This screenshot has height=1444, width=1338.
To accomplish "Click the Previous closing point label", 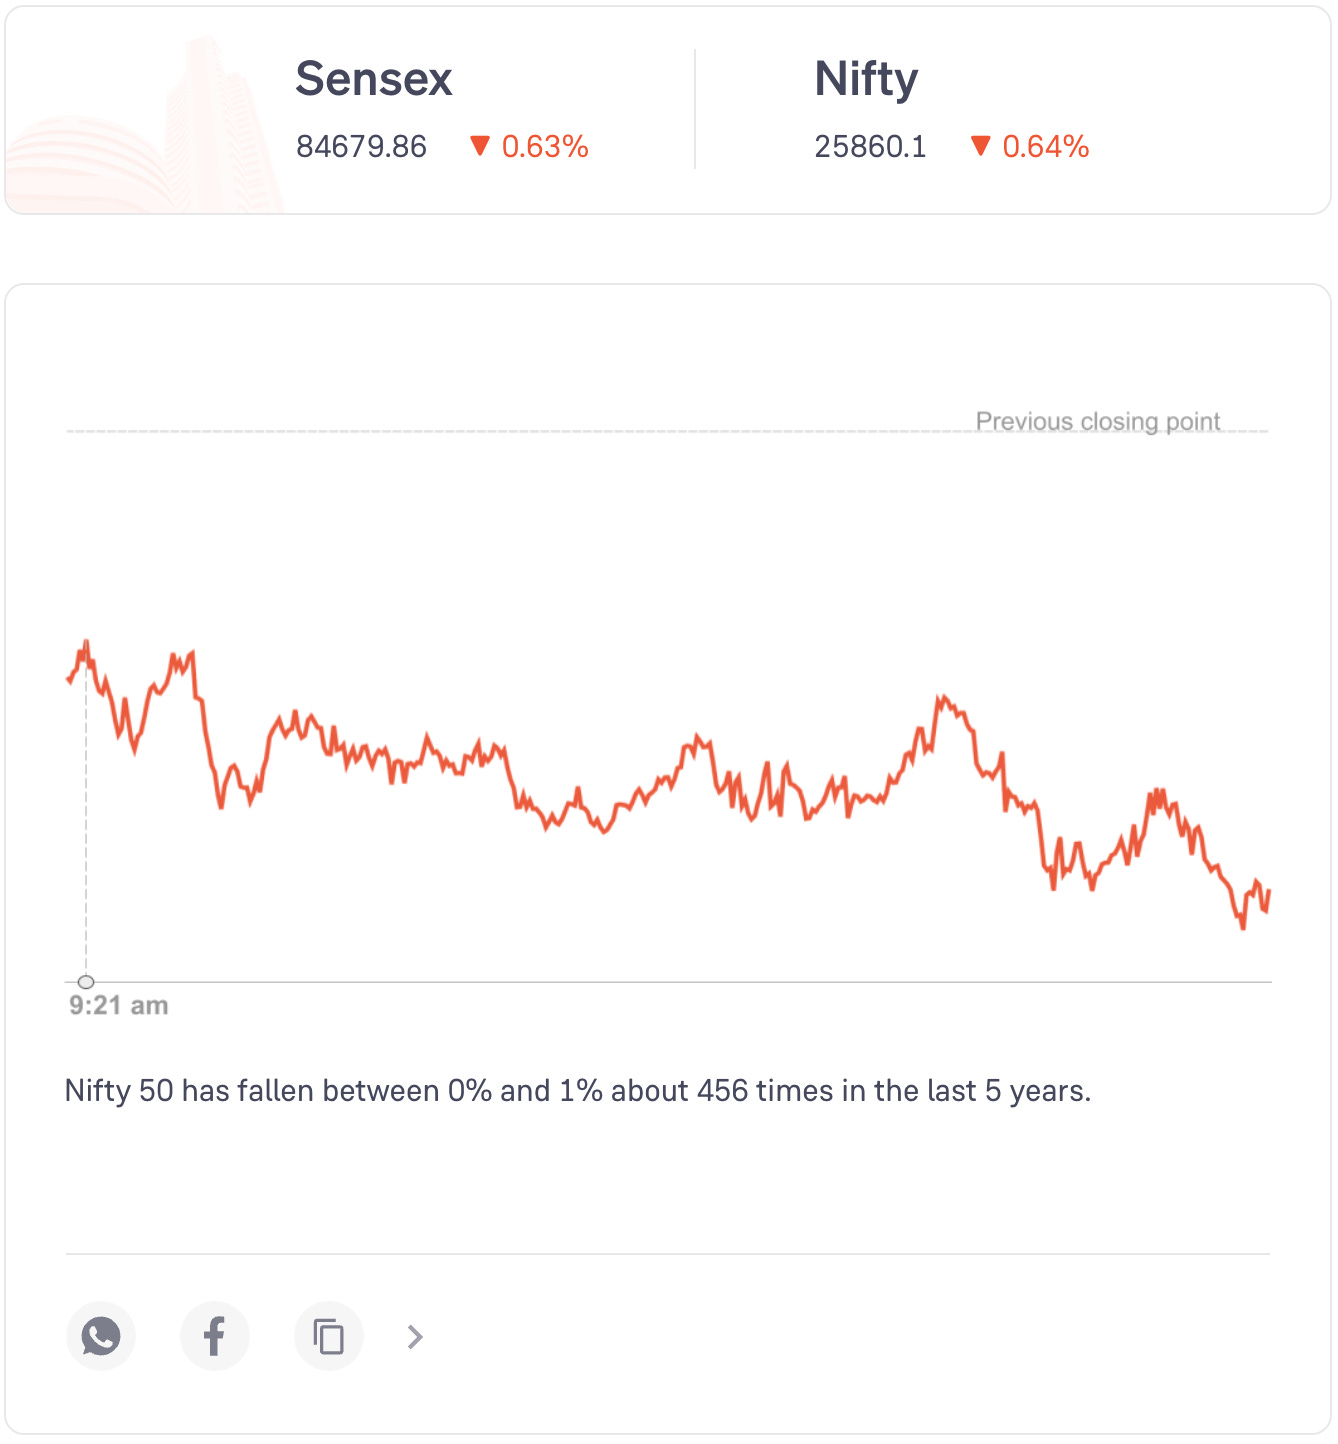I will 1097,421.
